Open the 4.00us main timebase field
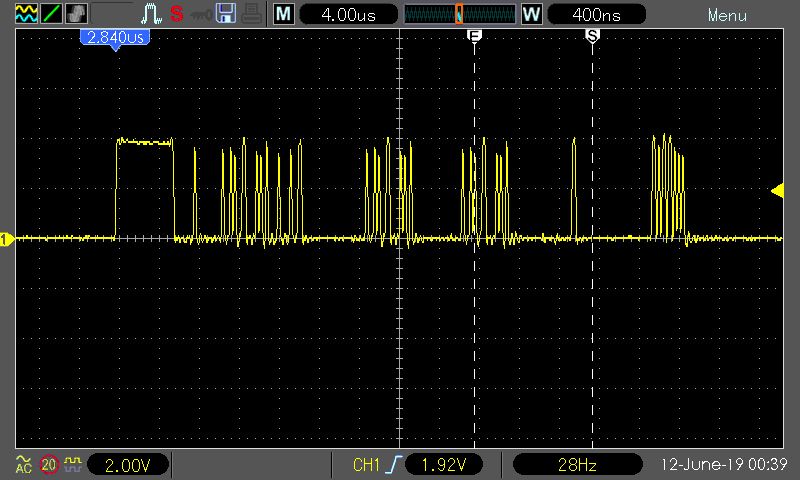The image size is (800, 480). [x=347, y=14]
